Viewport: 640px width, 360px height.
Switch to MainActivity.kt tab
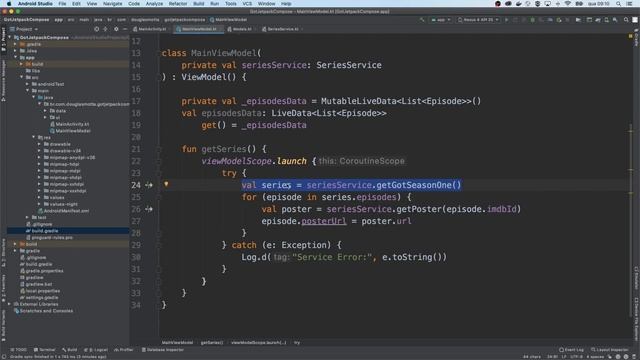(150, 29)
